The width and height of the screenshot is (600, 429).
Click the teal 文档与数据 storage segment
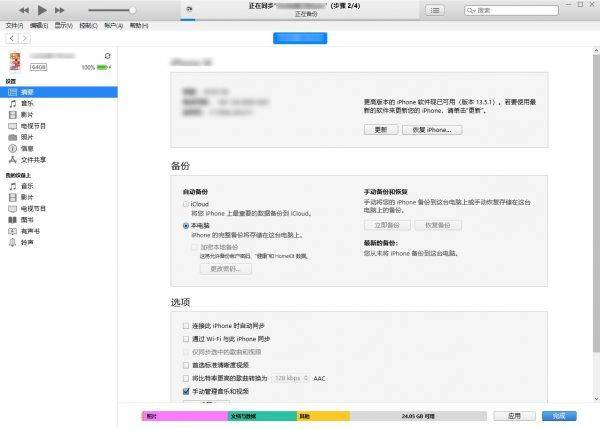pos(262,416)
